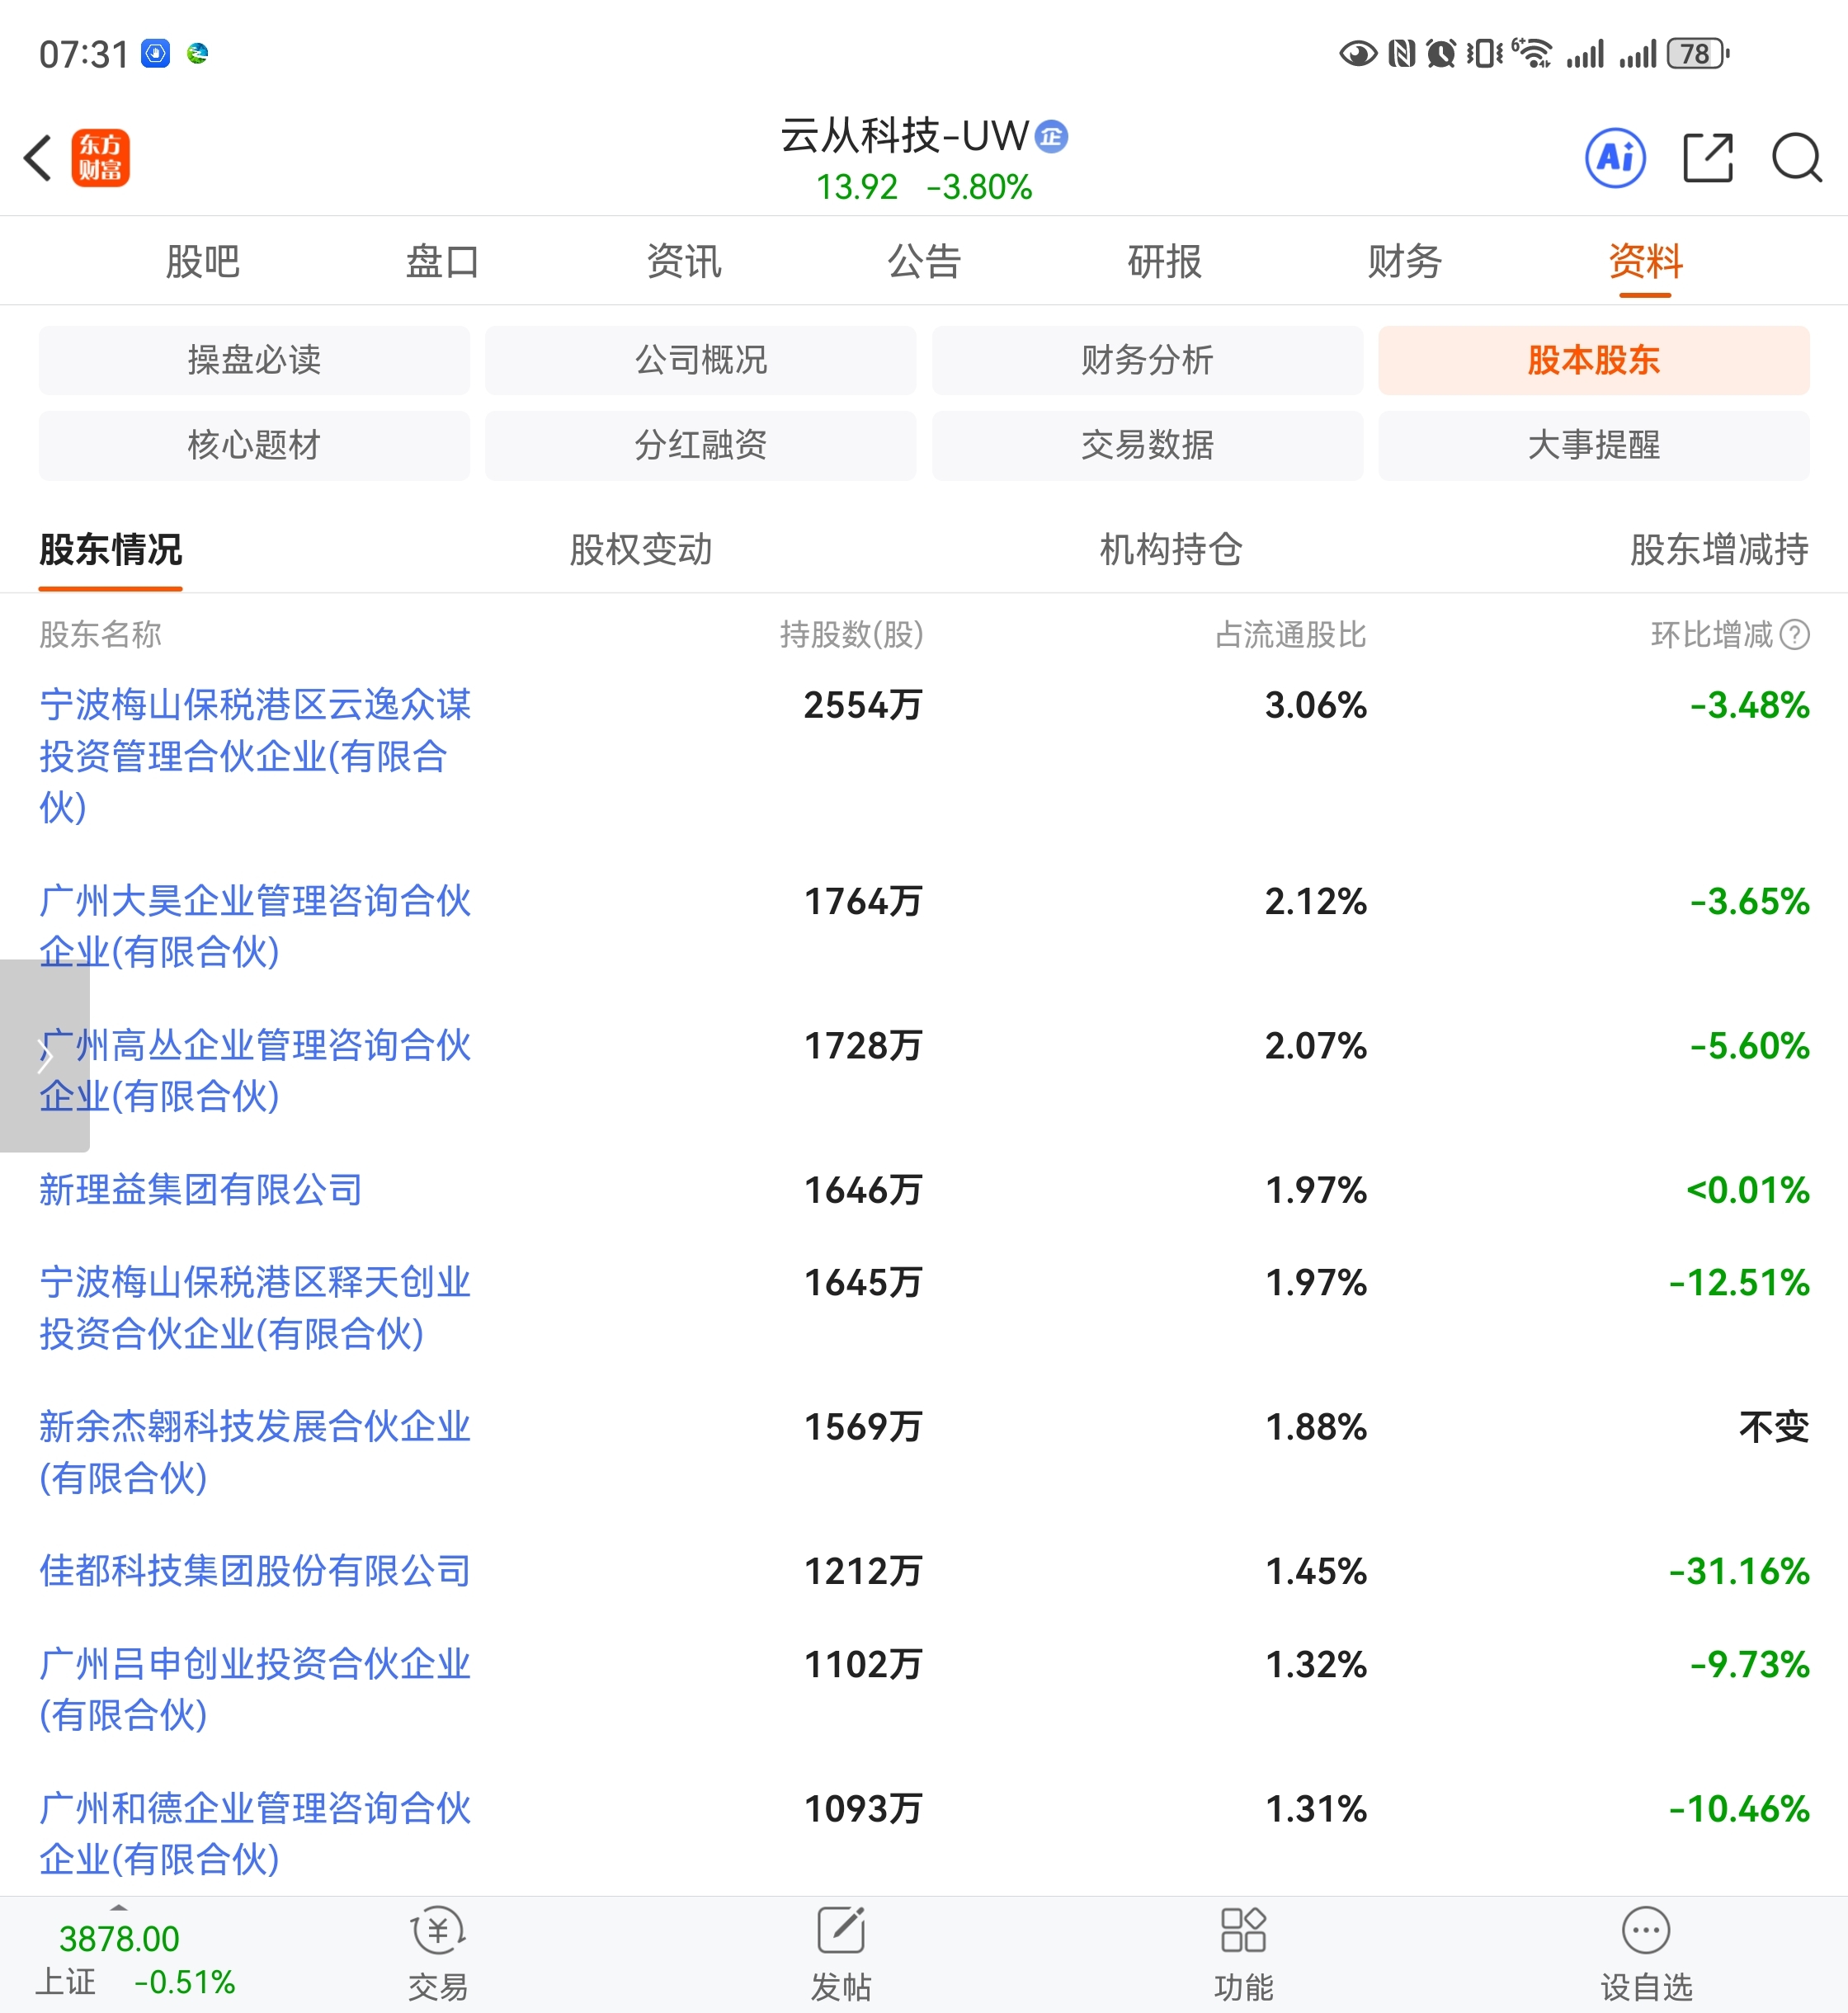Select the 机构持仓 sub-tab
The image size is (1848, 2013).
[x=1170, y=550]
